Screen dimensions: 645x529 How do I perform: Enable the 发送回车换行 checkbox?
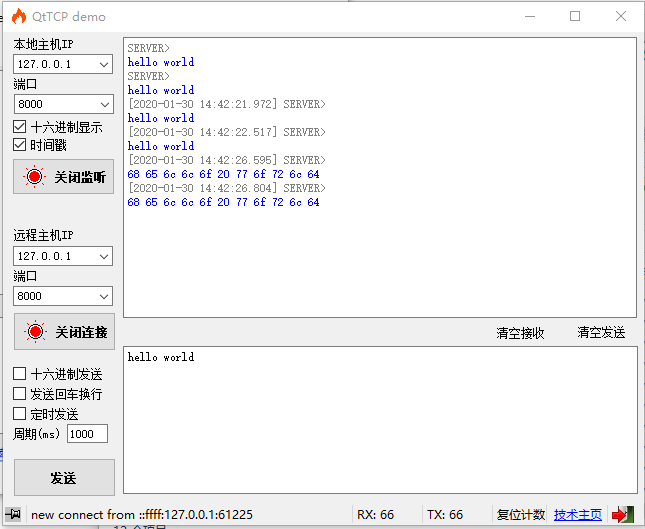(19, 394)
